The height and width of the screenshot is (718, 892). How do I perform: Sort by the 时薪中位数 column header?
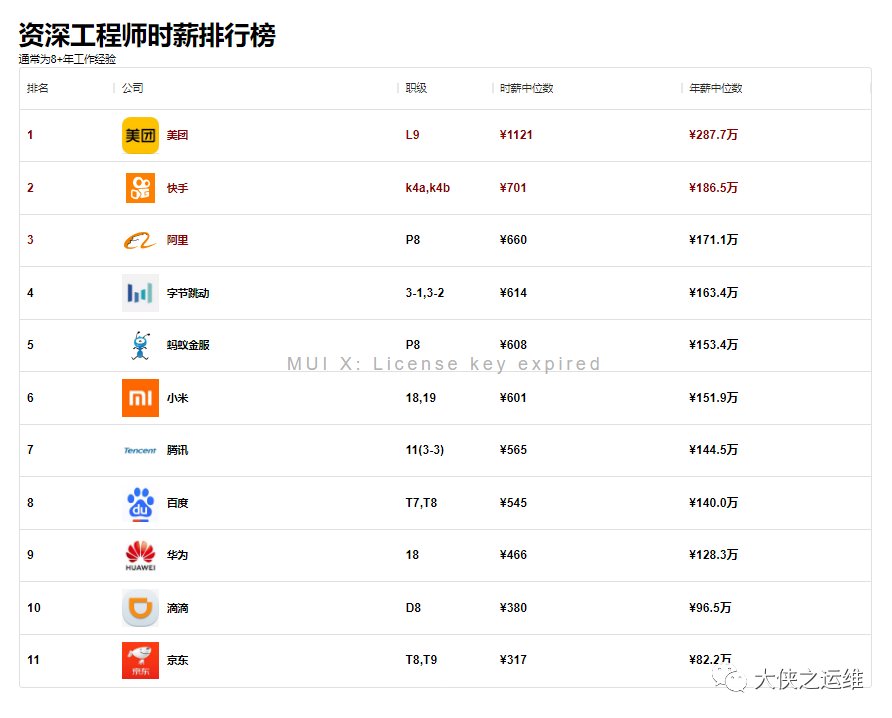[x=526, y=88]
